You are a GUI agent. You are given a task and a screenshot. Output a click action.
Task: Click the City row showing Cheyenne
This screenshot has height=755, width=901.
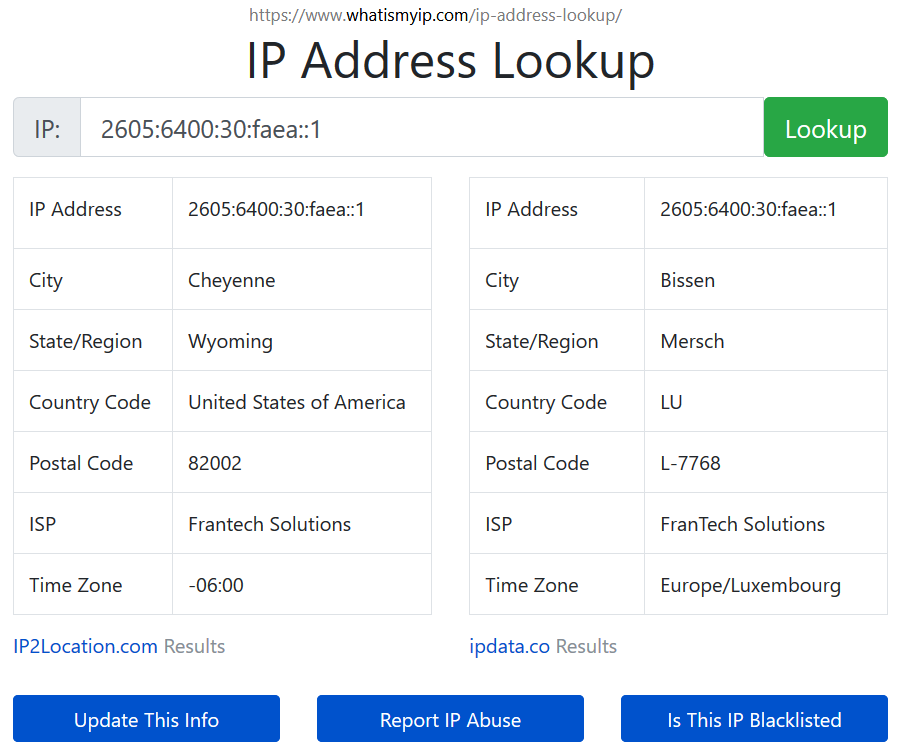click(231, 280)
